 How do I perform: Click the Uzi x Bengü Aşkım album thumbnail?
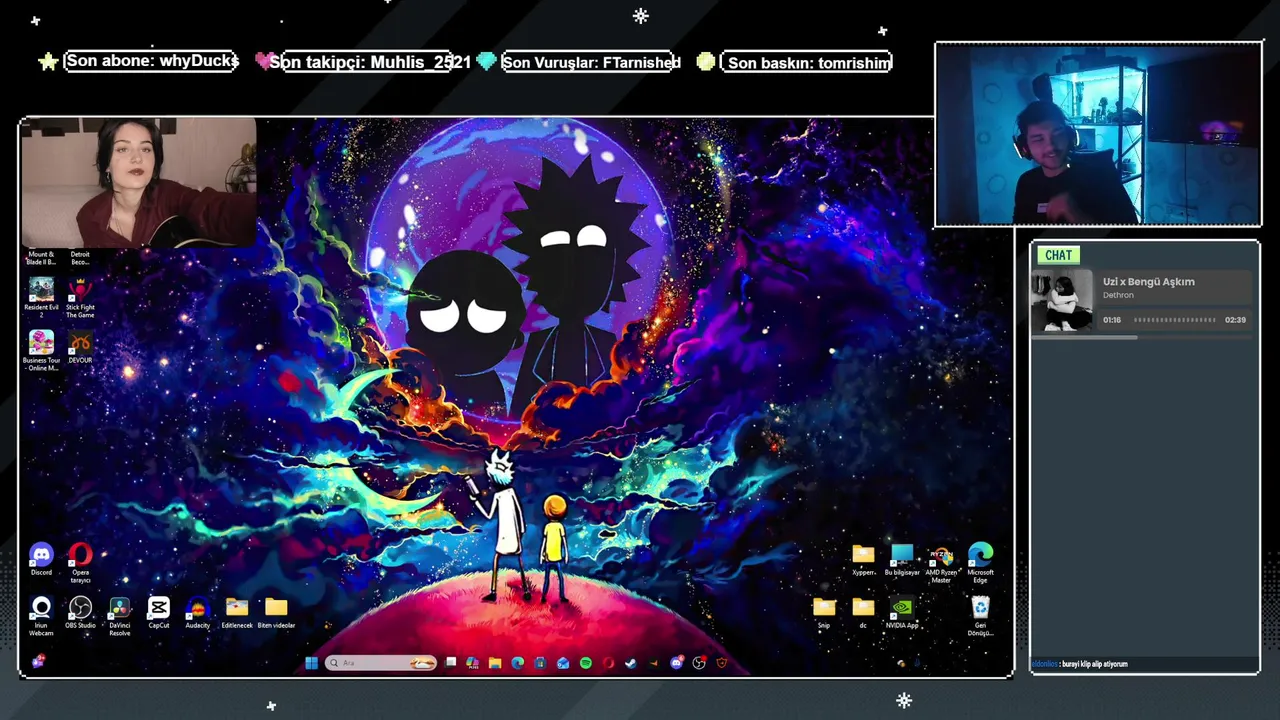pos(1063,301)
